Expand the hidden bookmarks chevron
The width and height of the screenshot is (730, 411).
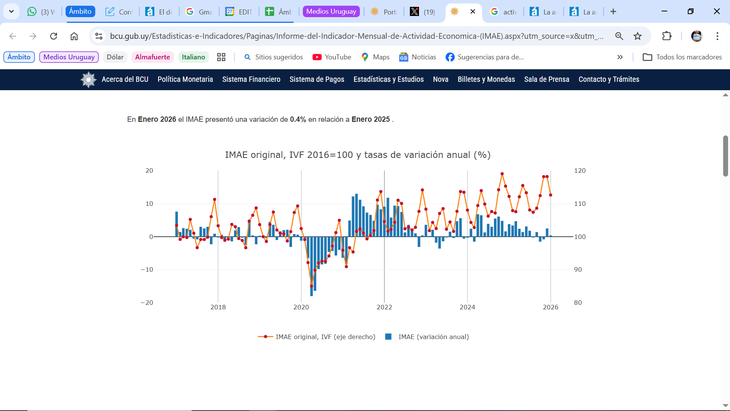[x=620, y=57]
